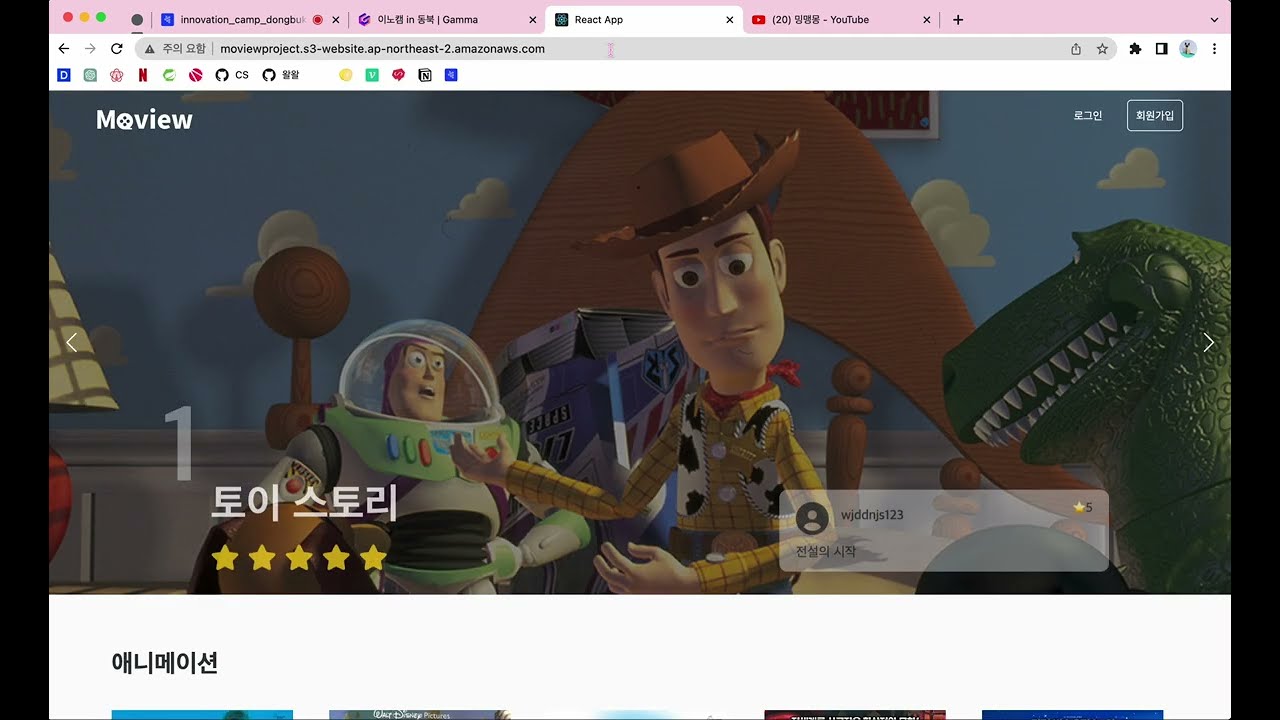Click the five-star rating under 토이 스토리
Screen dimensions: 1280x720
tap(299, 558)
